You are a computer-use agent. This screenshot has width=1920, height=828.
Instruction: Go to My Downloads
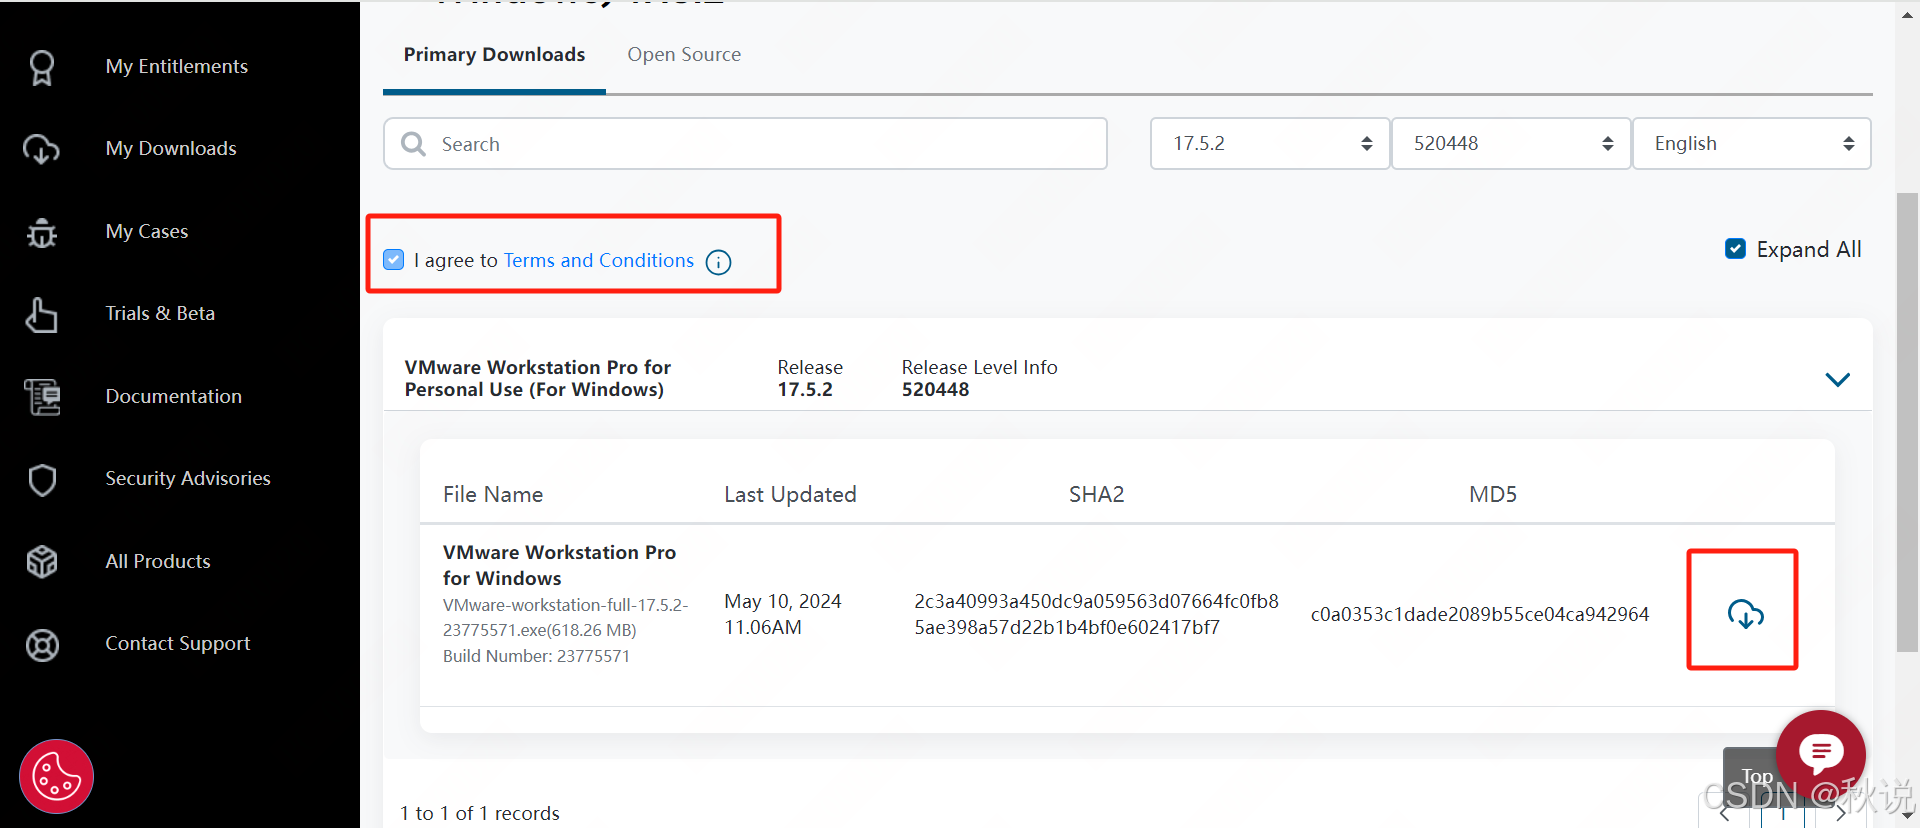(171, 148)
